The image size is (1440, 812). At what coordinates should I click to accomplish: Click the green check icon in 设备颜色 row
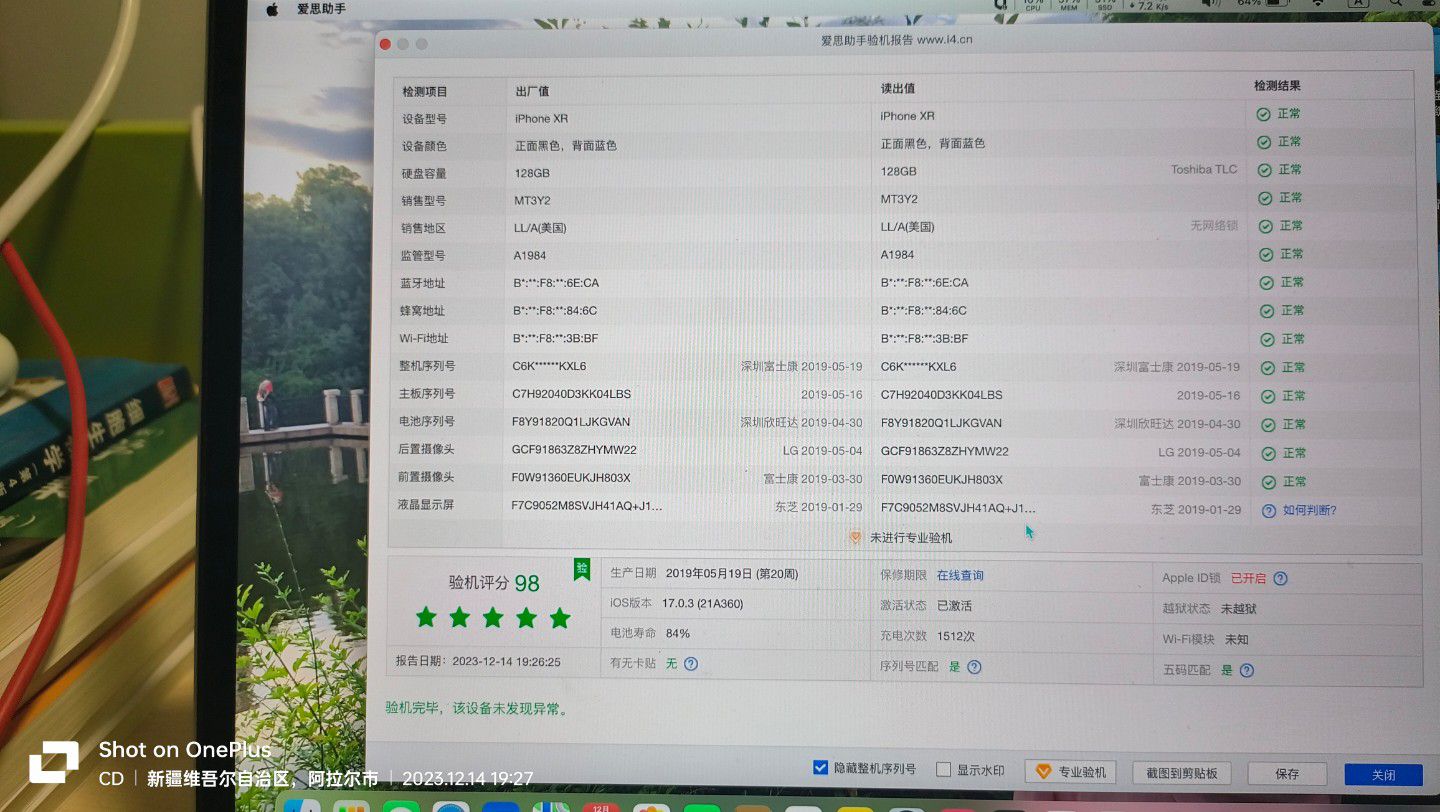tap(1264, 142)
